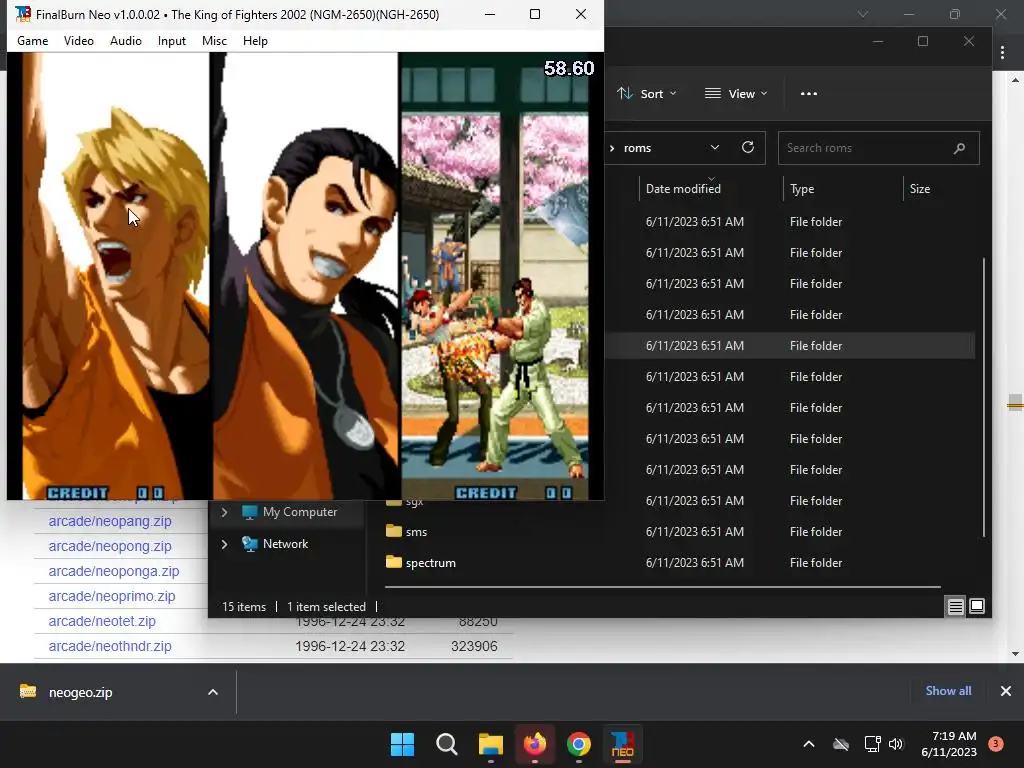Image resolution: width=1024 pixels, height=768 pixels.
Task: Open arcade/neothndr.zip link in browser
Action: 110,646
